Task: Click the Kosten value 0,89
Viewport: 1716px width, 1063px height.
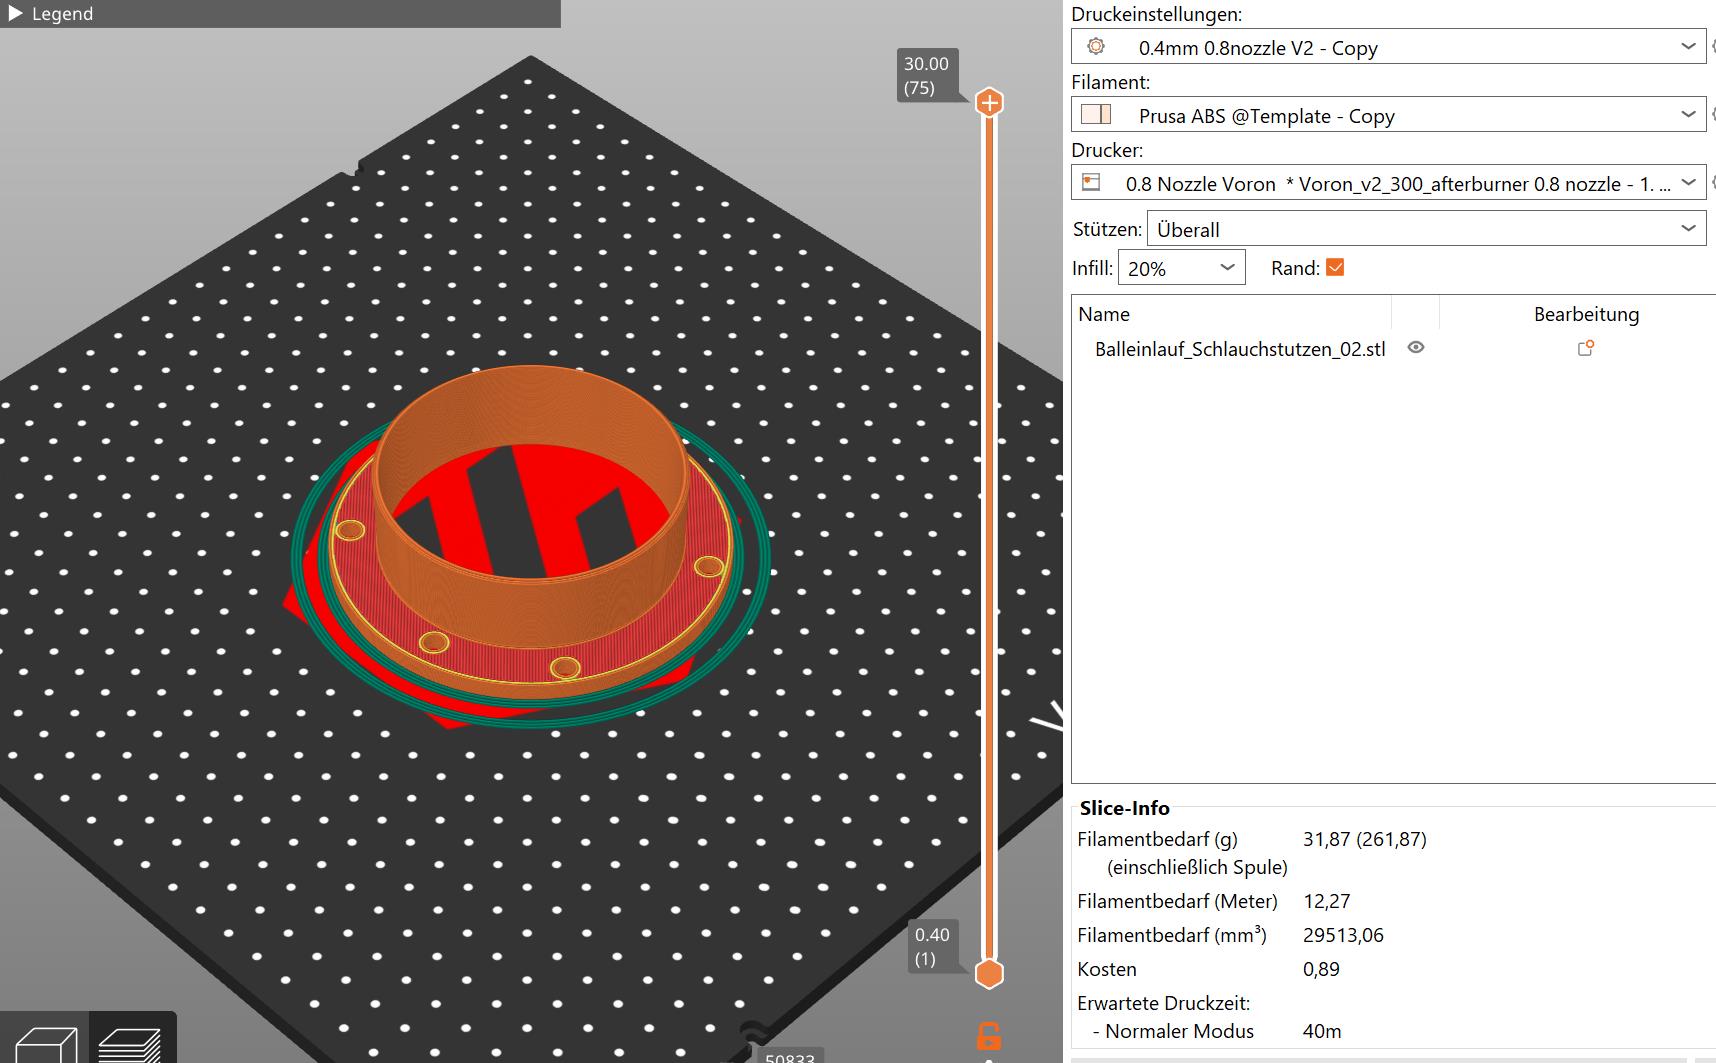Action: [x=1321, y=969]
